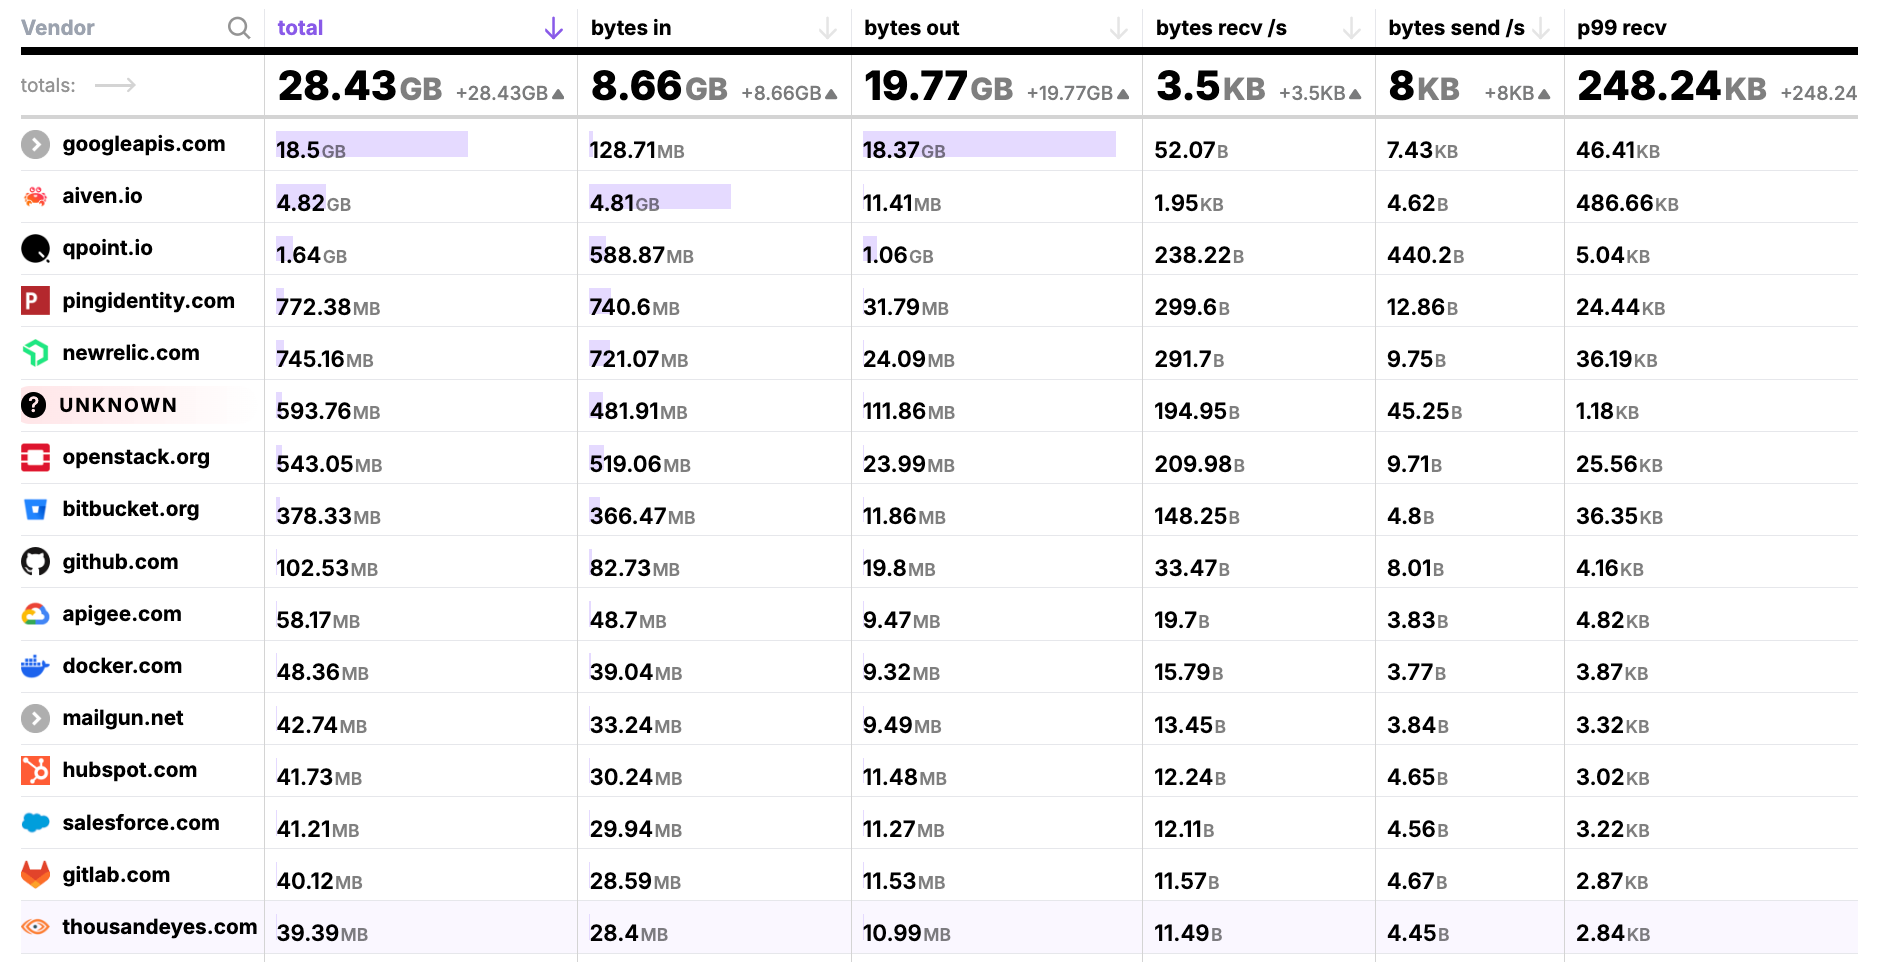Click the pingidentity.com red logo icon
The width and height of the screenshot is (1886, 962).
(x=36, y=300)
